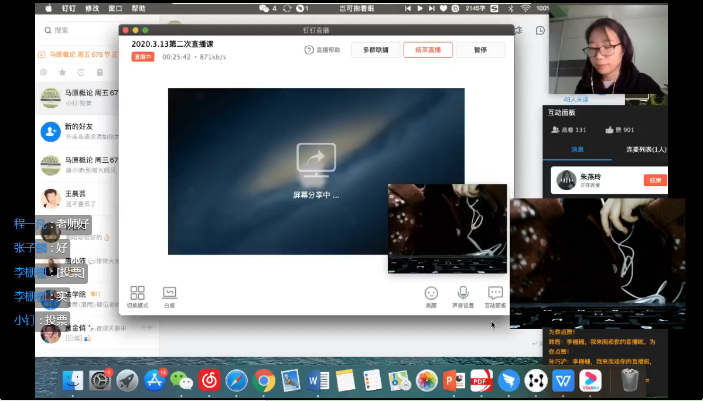
Task: Click the 屏幕分享中 screen share preview
Action: tap(316, 171)
